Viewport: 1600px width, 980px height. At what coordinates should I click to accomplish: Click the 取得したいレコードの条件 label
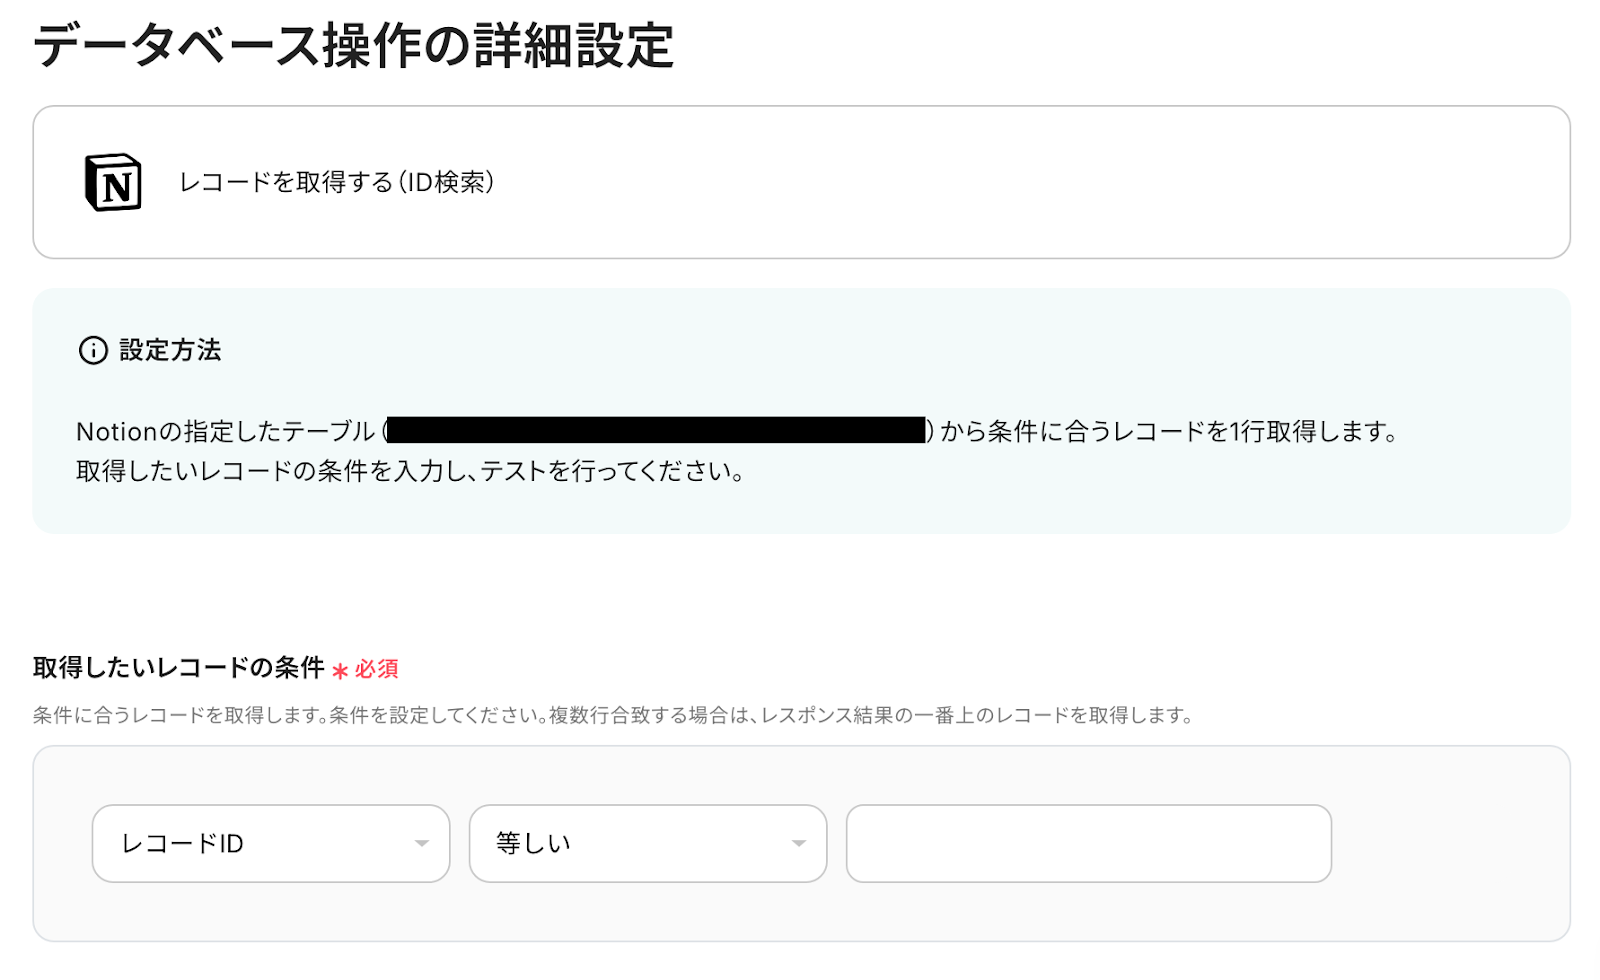[x=178, y=668]
